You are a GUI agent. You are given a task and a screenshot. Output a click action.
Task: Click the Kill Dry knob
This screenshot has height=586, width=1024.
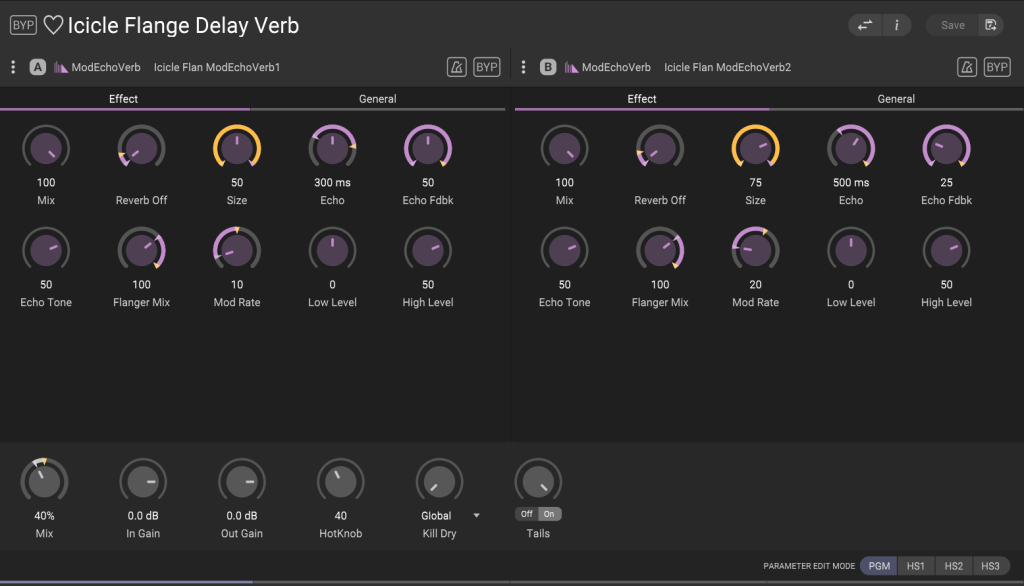click(x=440, y=482)
